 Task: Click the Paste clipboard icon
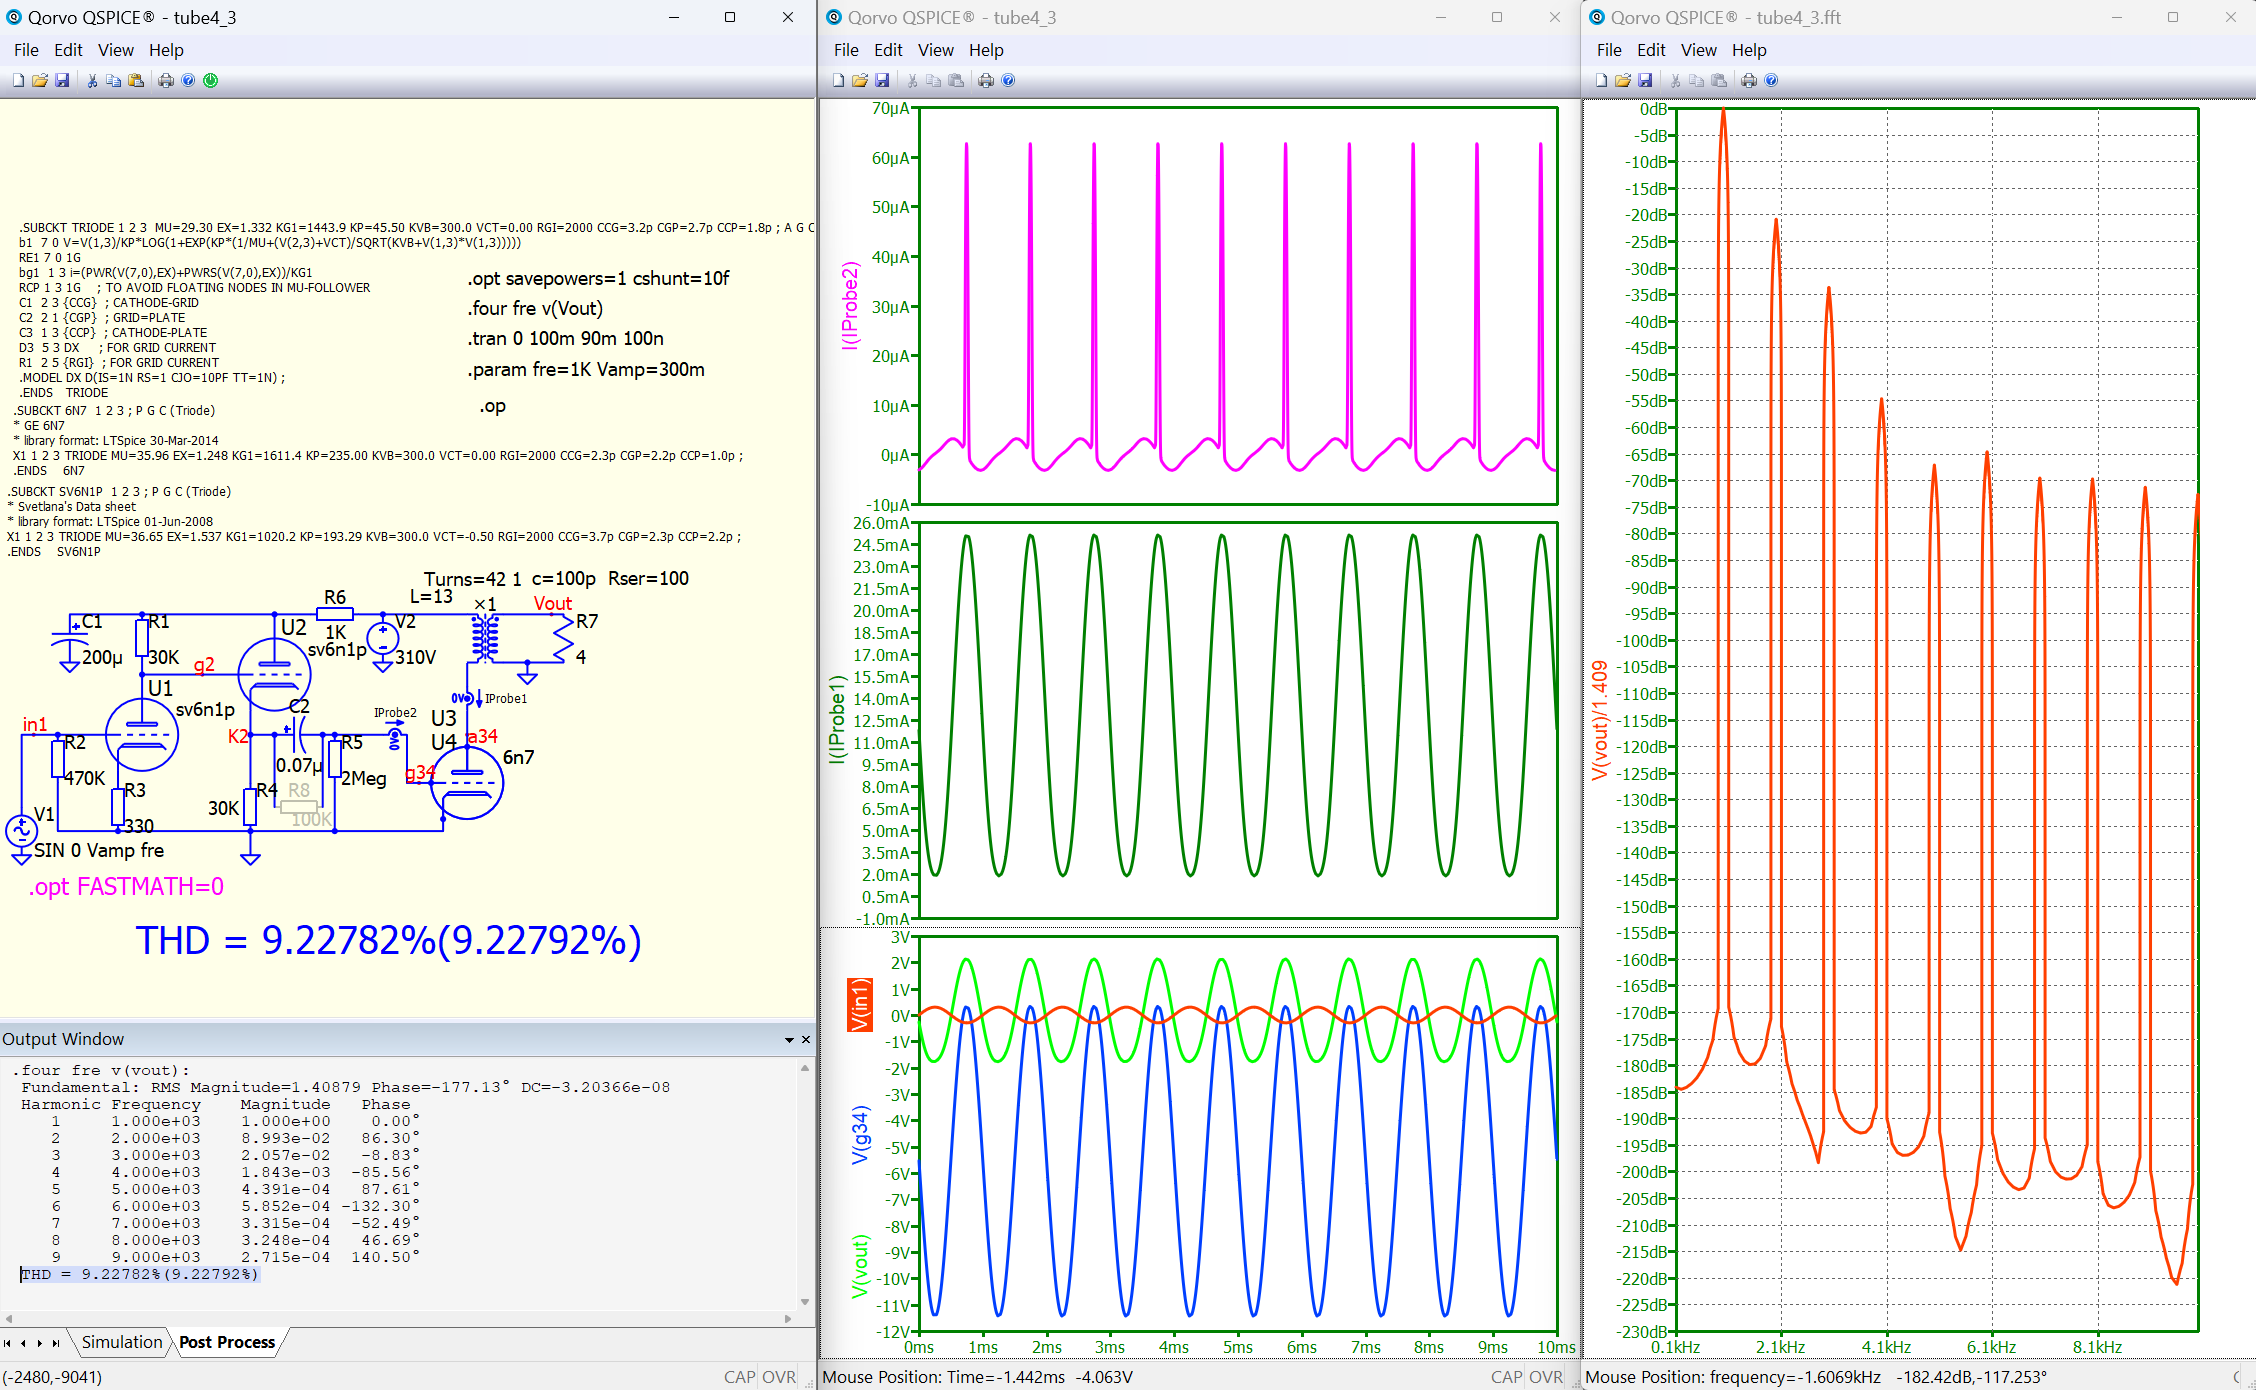tap(136, 81)
